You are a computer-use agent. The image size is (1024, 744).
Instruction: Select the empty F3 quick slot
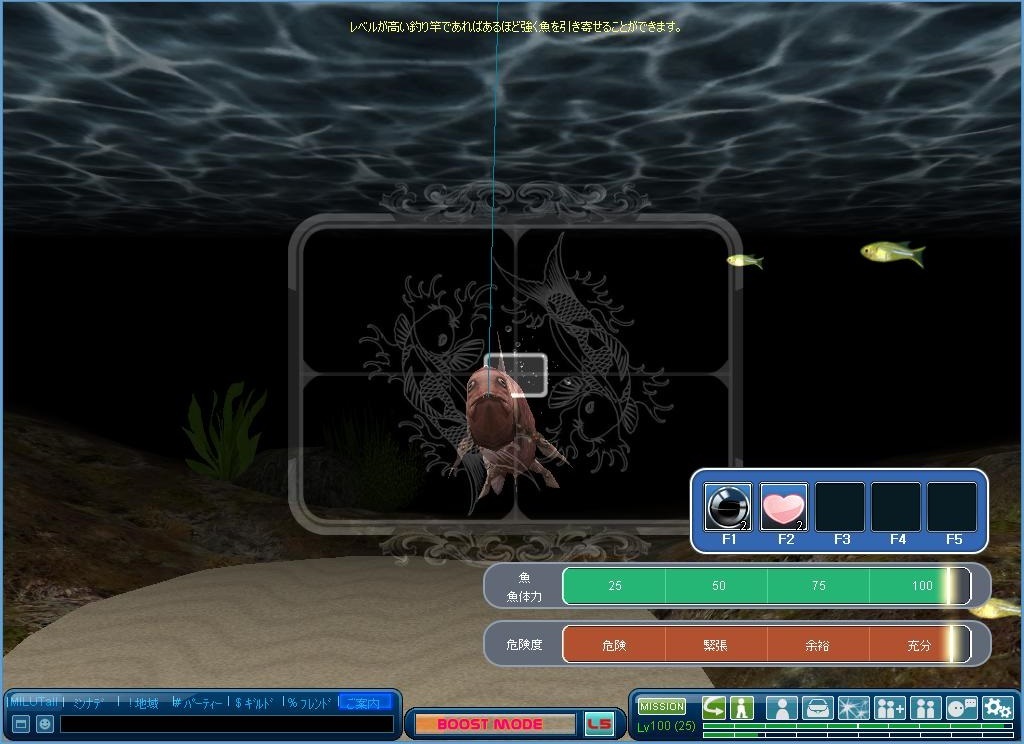point(840,506)
